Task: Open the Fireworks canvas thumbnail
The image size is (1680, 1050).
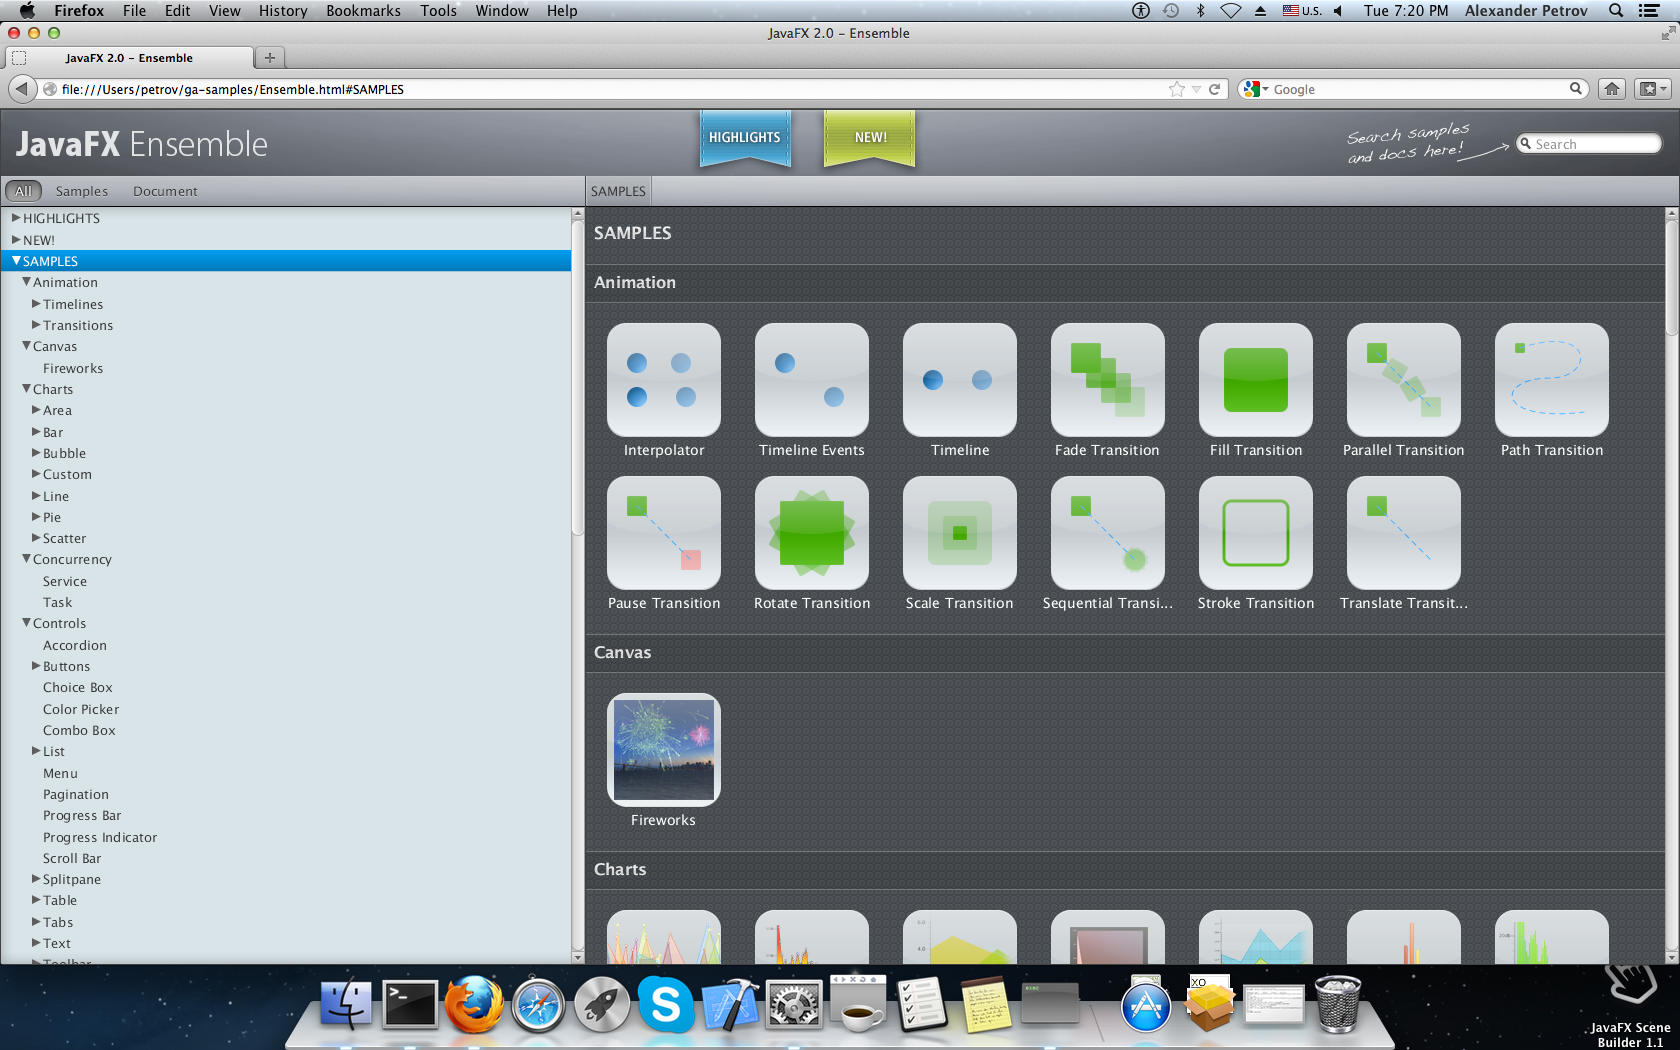Action: point(663,750)
